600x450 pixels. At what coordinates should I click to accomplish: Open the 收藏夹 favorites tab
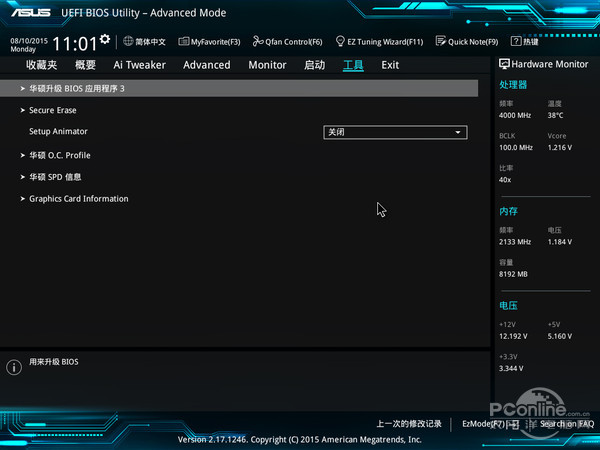point(42,65)
